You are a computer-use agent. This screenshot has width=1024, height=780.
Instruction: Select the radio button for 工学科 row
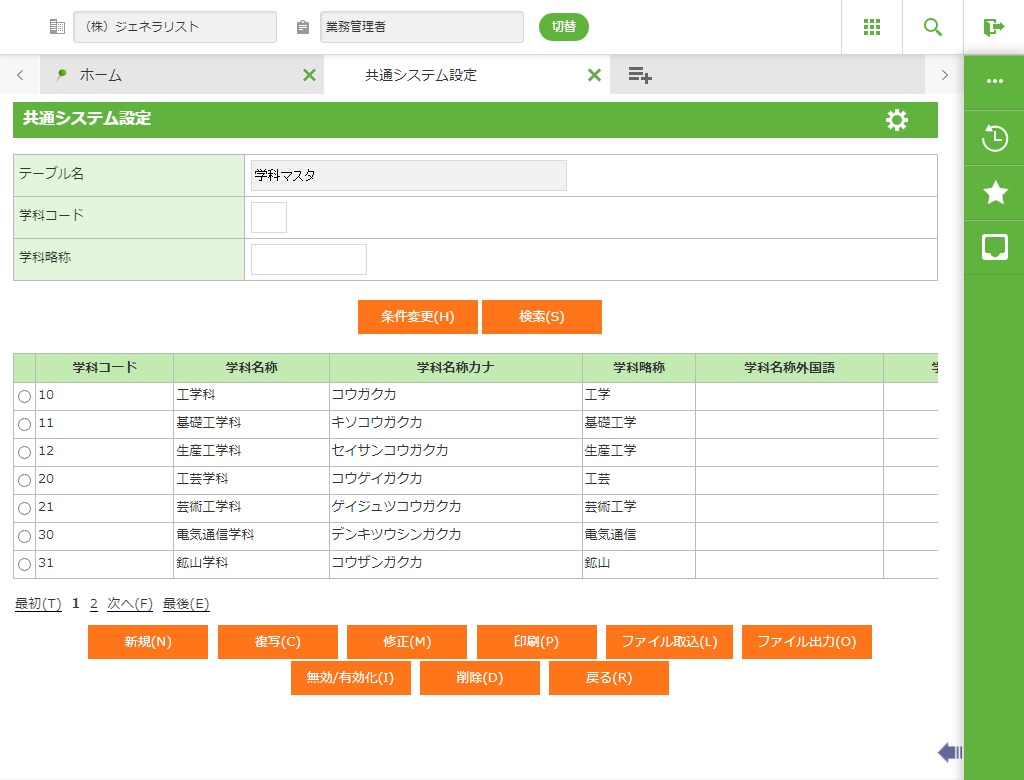click(24, 397)
